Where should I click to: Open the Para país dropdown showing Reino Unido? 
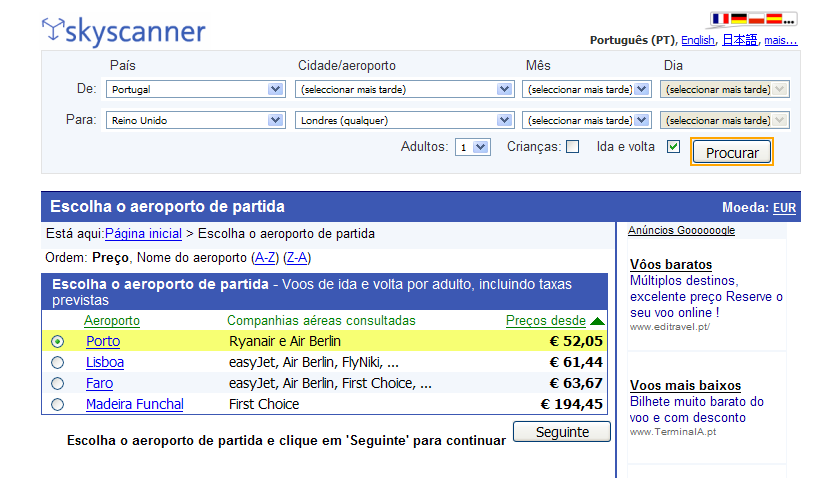(196, 120)
